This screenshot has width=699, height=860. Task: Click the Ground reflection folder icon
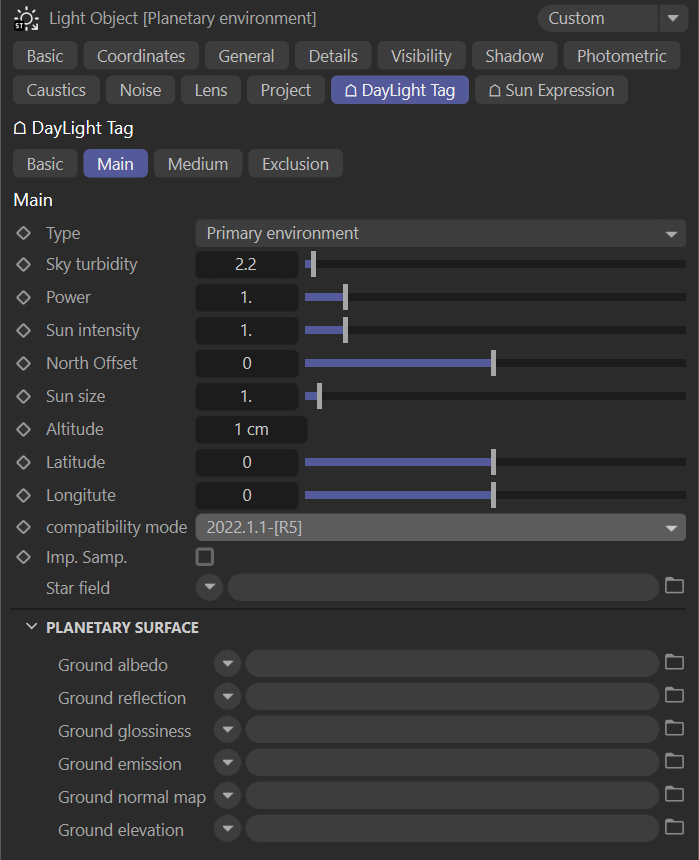pyautogui.click(x=673, y=697)
